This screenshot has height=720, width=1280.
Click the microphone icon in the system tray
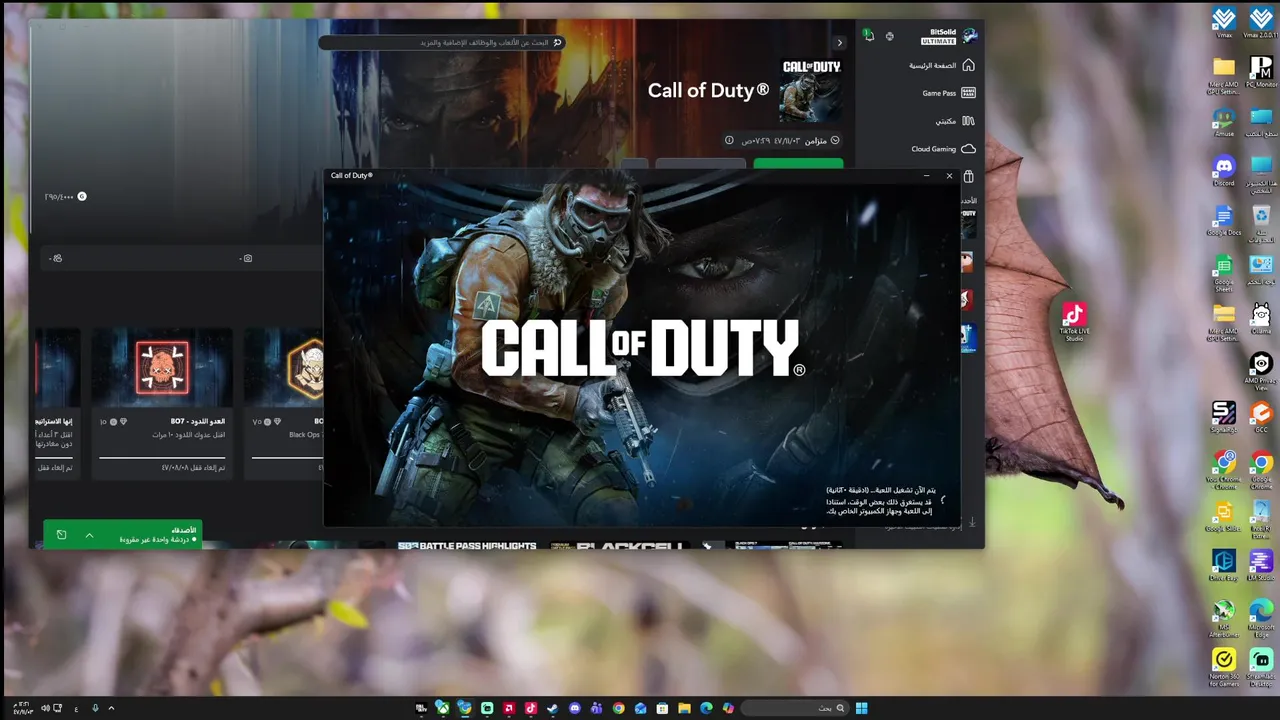click(x=95, y=708)
